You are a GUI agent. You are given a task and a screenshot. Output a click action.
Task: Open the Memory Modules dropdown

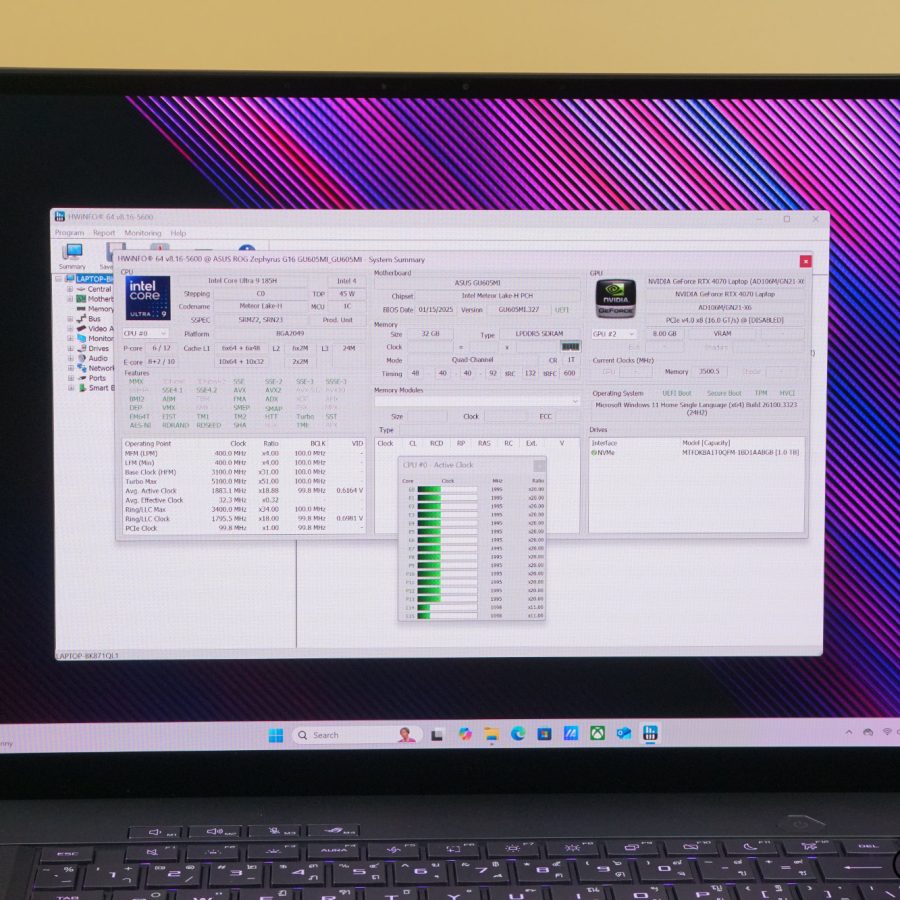(x=478, y=401)
